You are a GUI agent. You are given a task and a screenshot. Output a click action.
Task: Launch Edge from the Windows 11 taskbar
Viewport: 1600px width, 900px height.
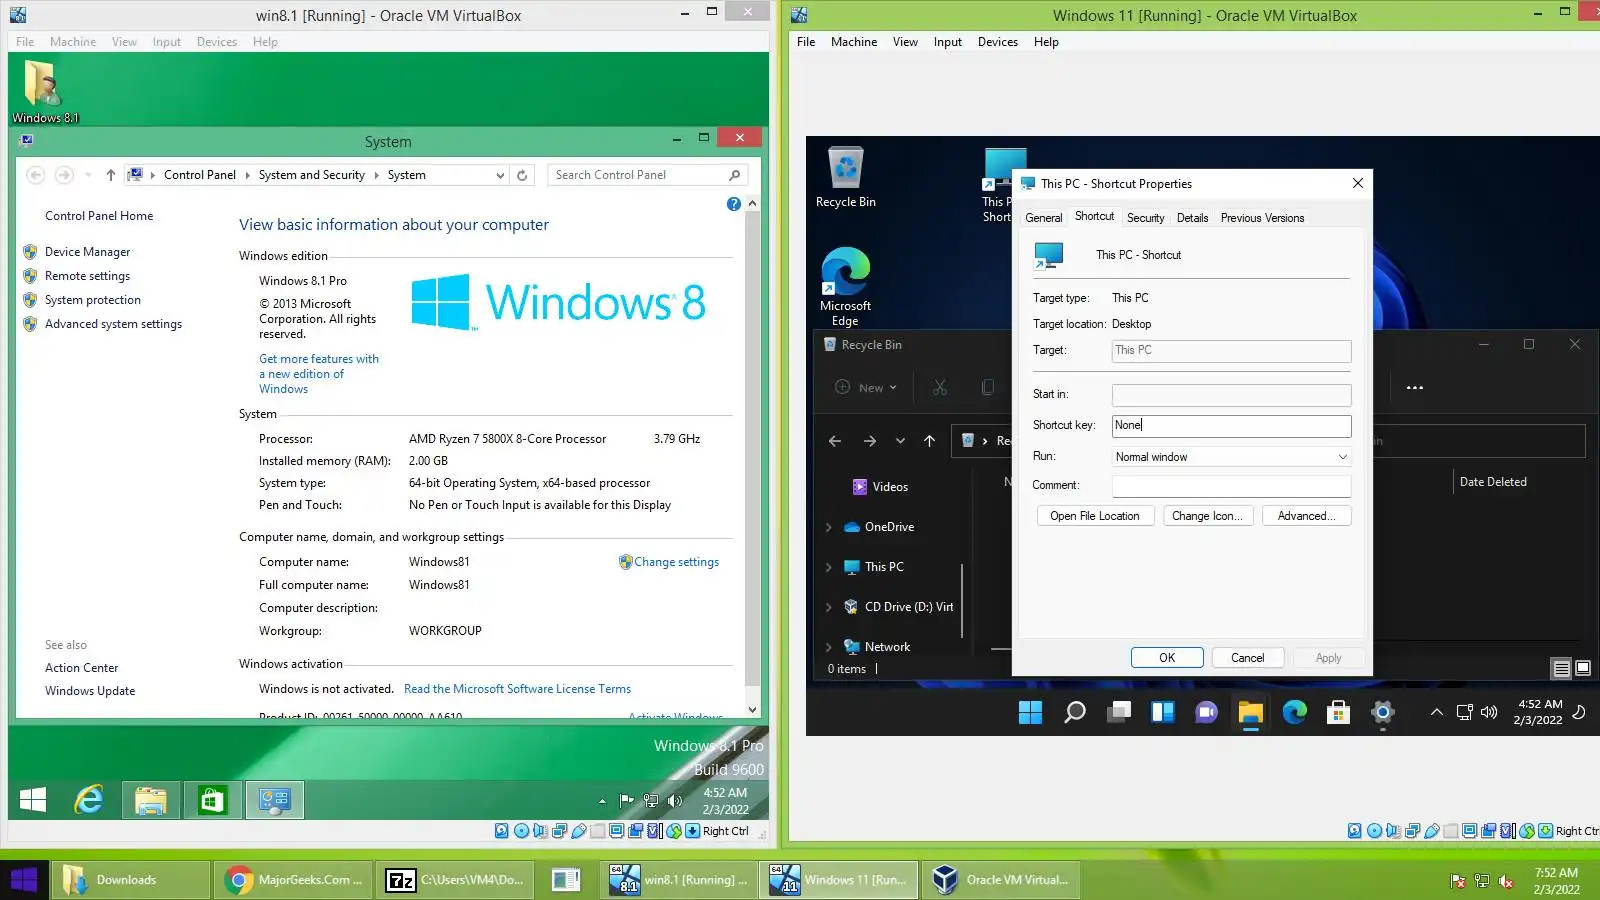coord(1295,712)
